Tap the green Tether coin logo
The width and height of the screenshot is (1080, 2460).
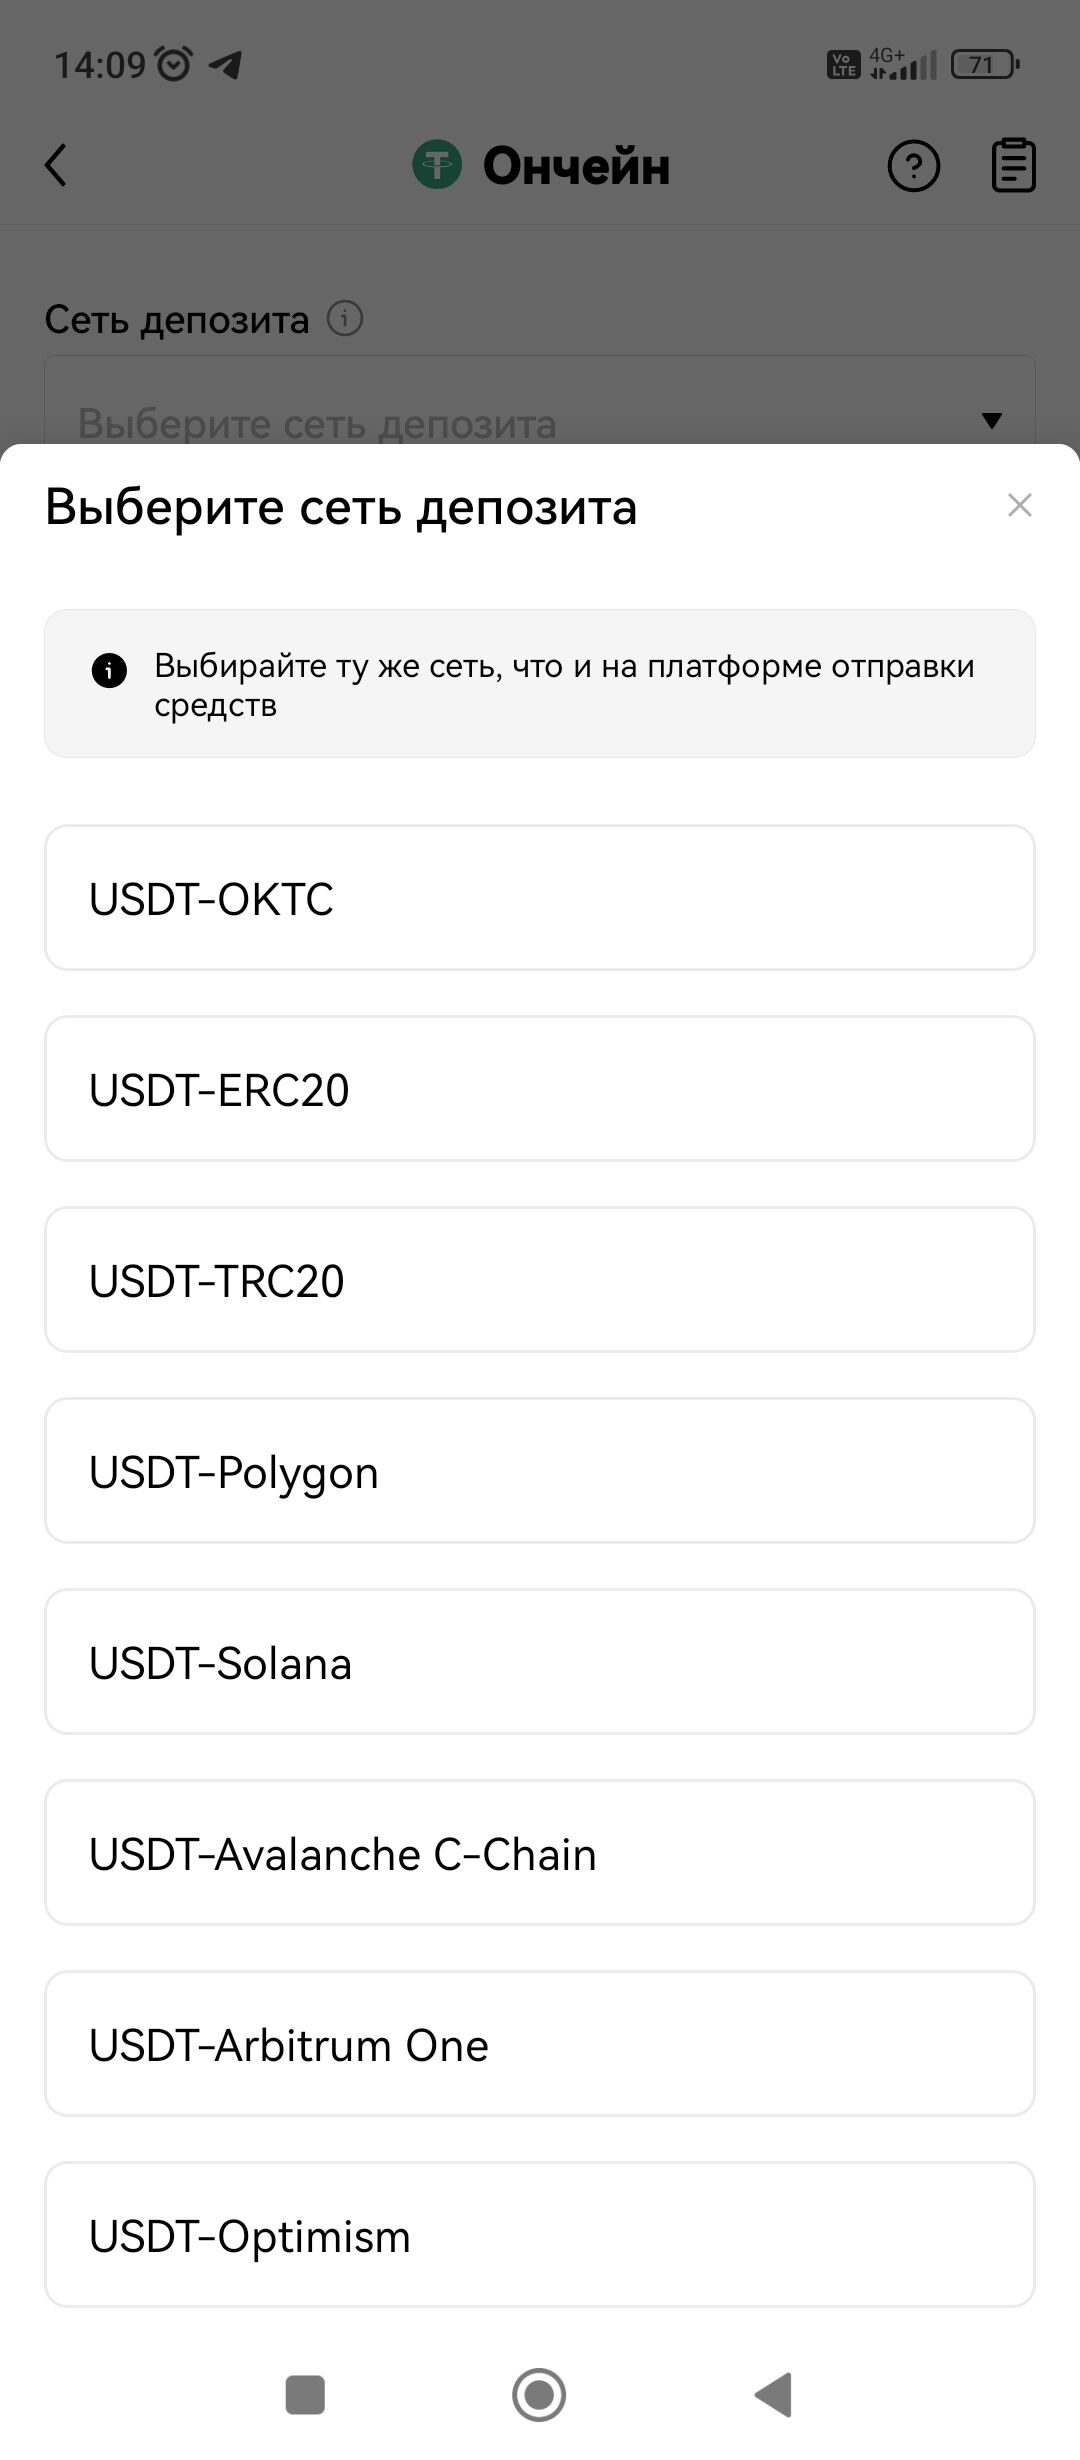coord(437,165)
